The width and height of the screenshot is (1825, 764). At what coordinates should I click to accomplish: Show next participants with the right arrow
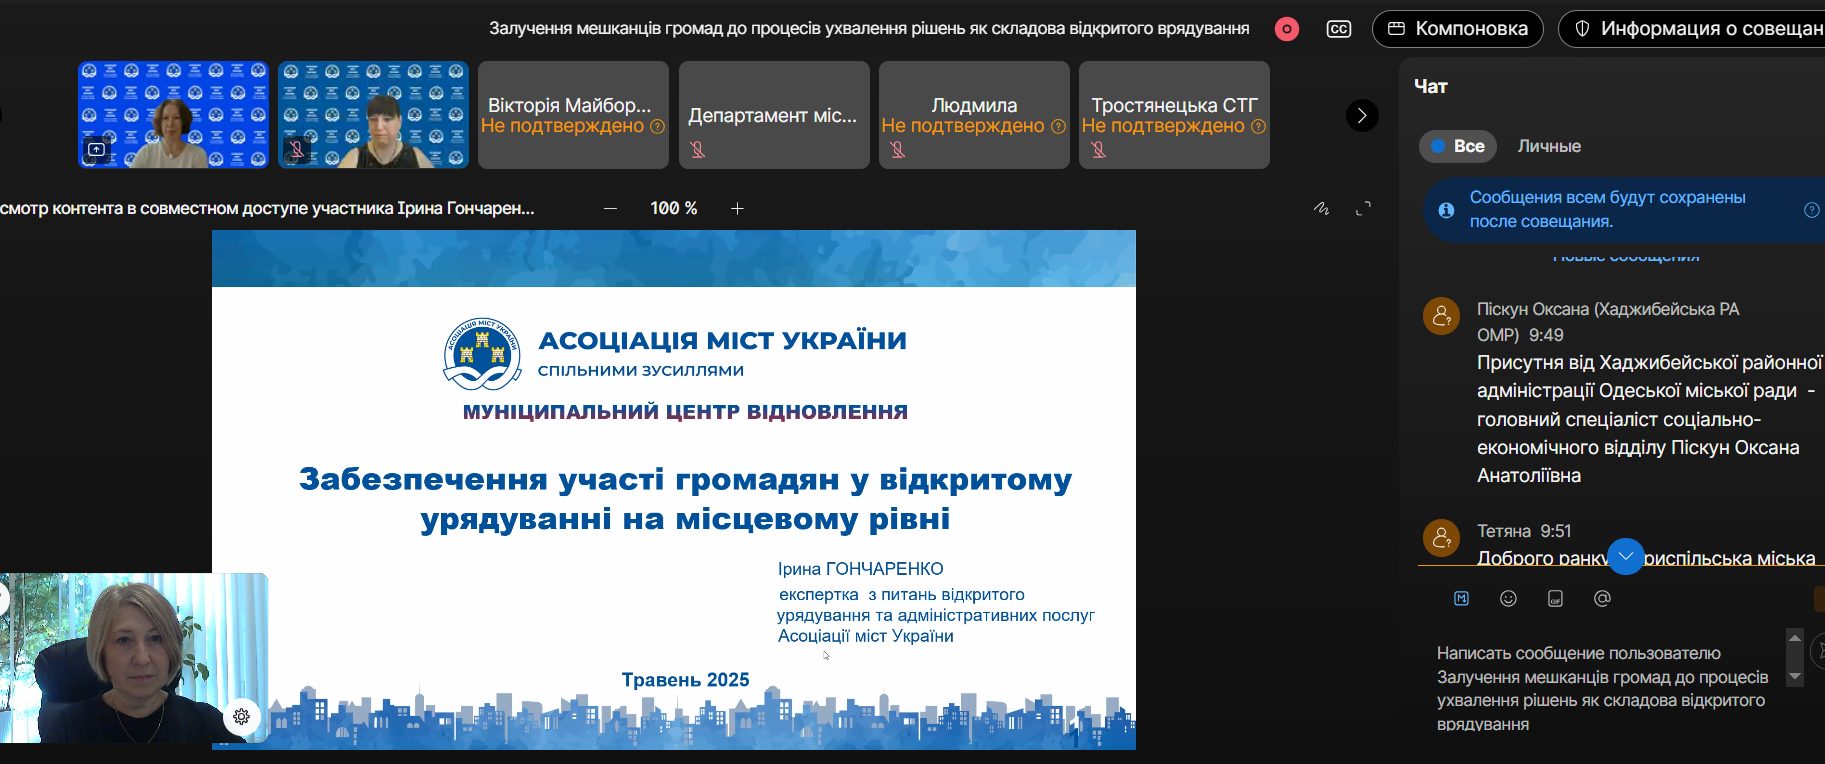1361,116
